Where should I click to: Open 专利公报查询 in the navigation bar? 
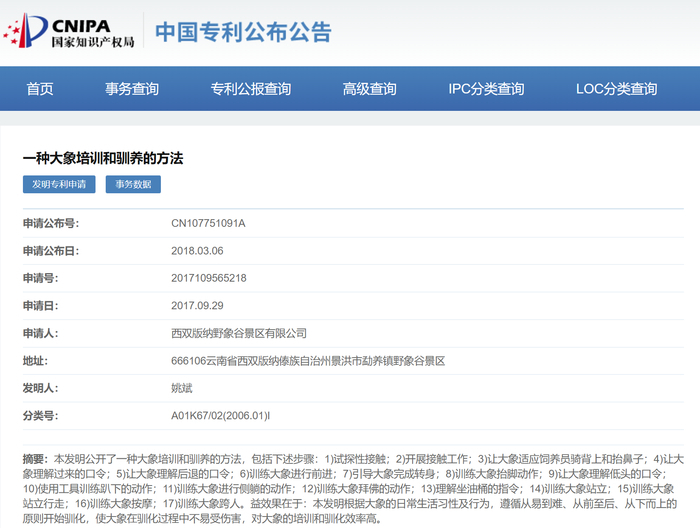251,89
